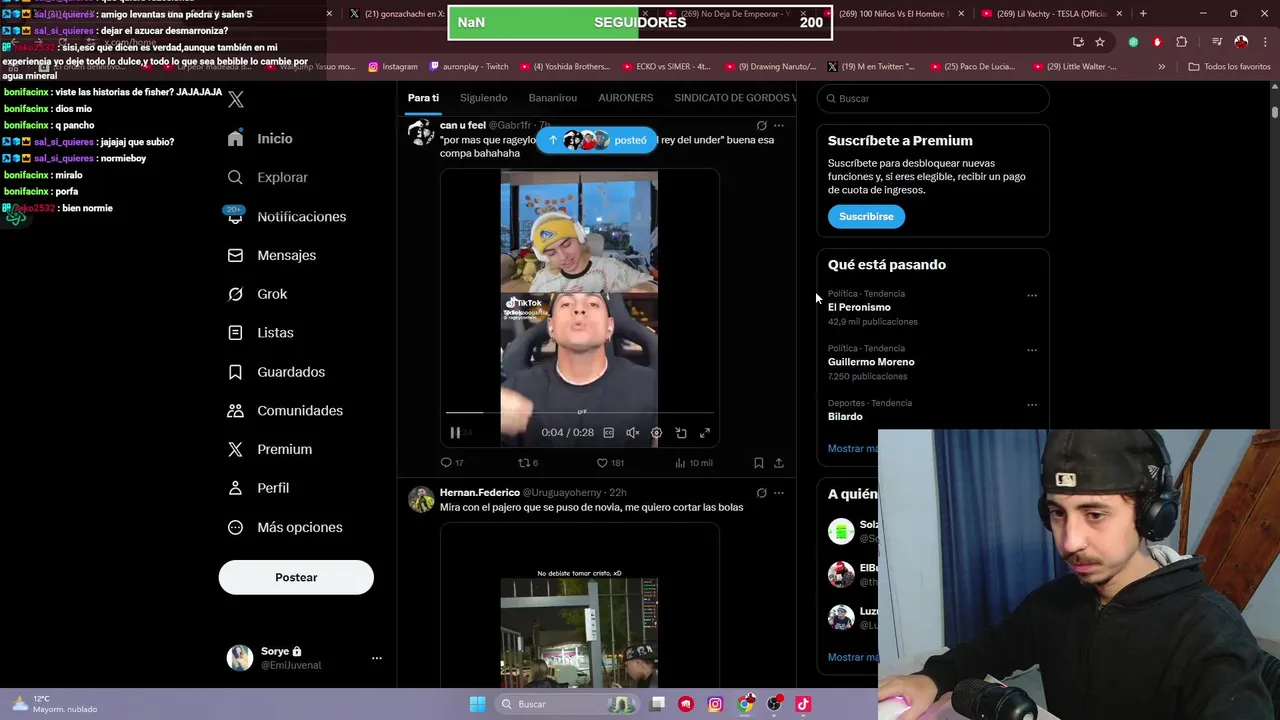This screenshot has width=1280, height=720.
Task: Expand Más opciones menu
Action: point(286,527)
